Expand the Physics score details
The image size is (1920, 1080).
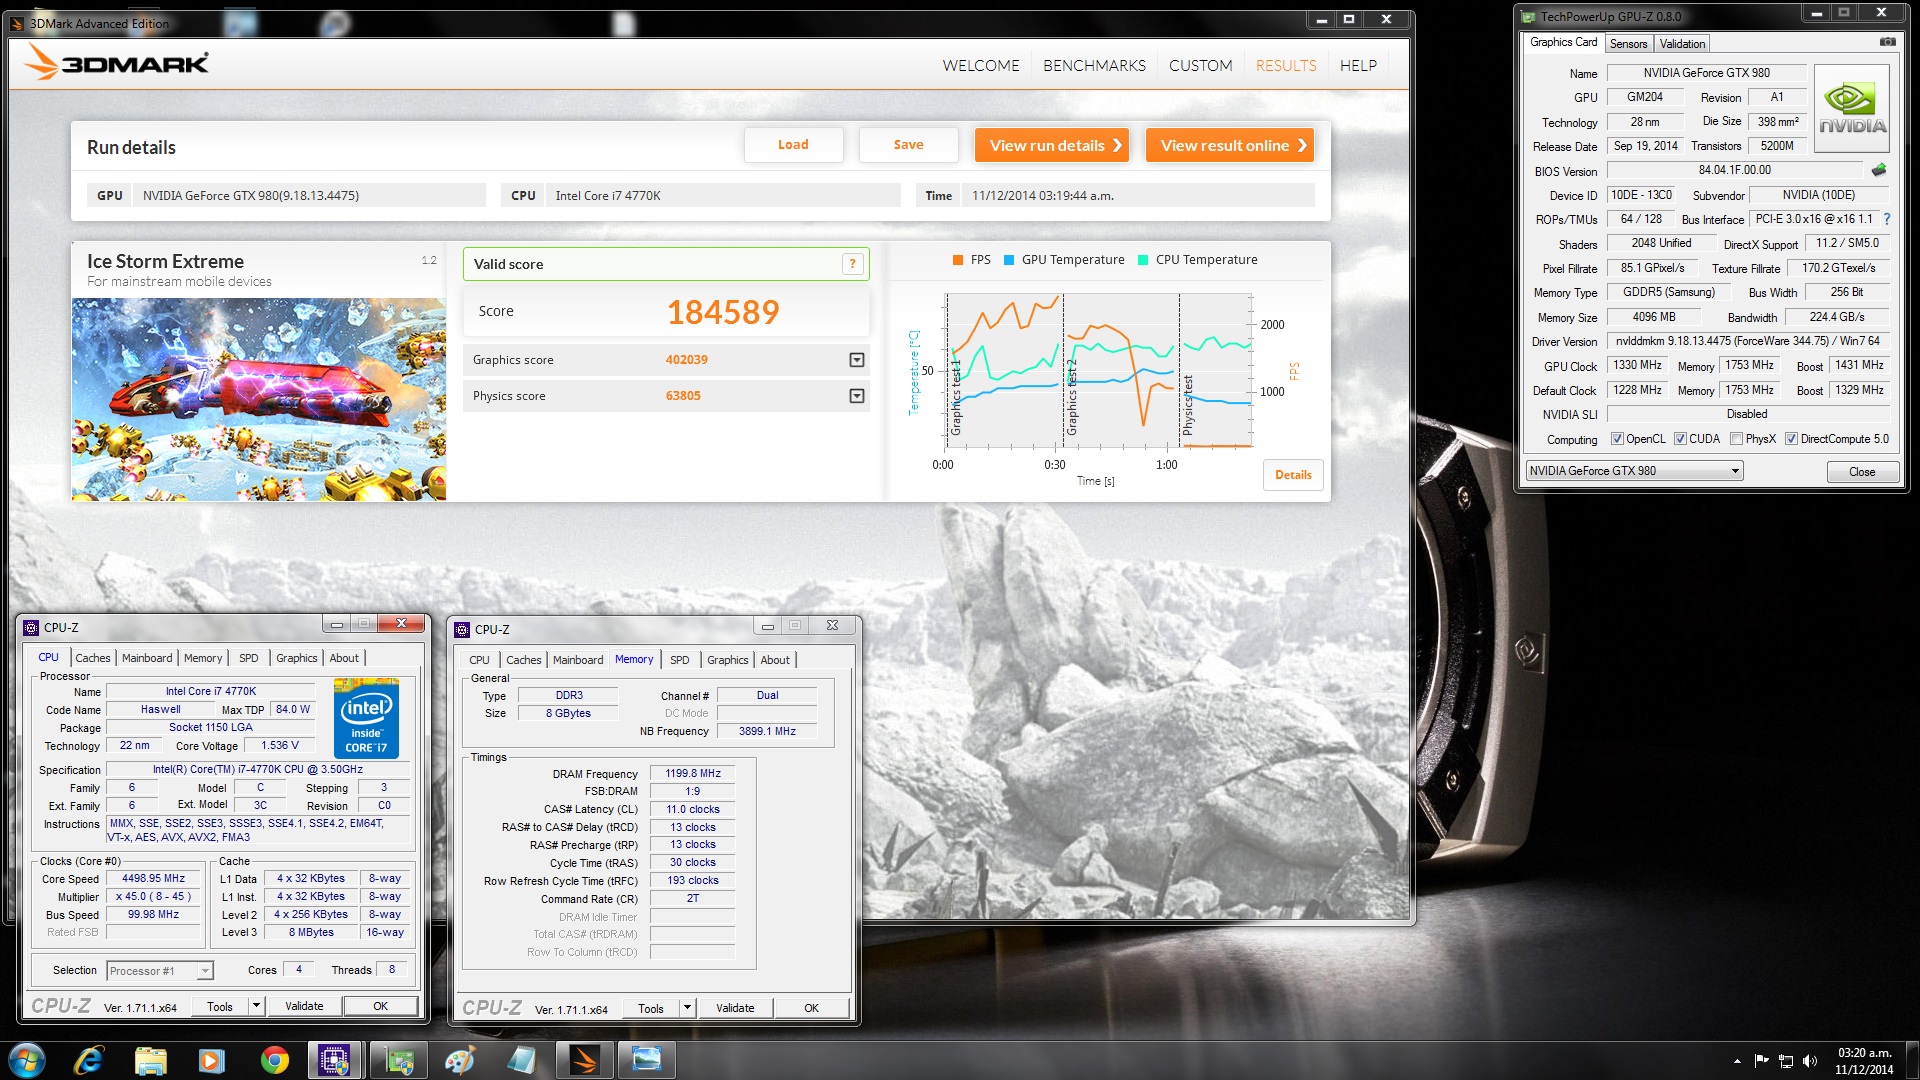857,396
